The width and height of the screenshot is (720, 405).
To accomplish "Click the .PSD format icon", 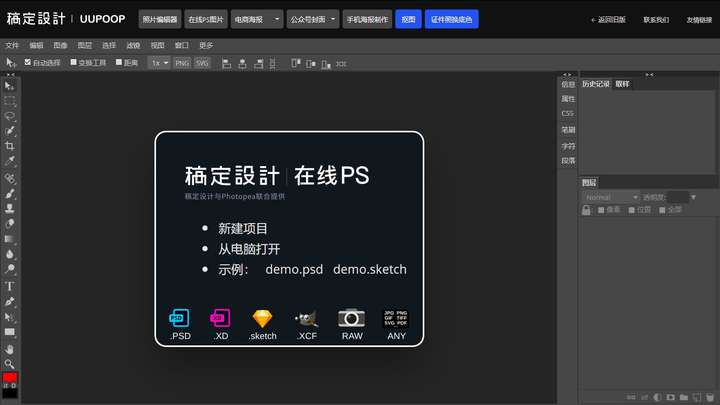I will (179, 318).
